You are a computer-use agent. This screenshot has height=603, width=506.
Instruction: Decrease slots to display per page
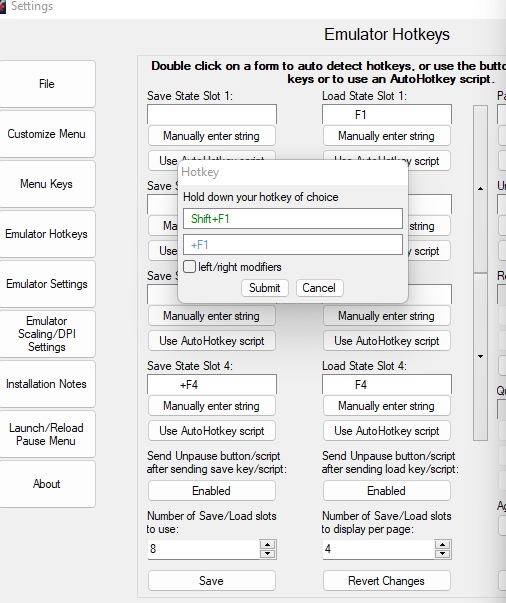tap(443, 554)
